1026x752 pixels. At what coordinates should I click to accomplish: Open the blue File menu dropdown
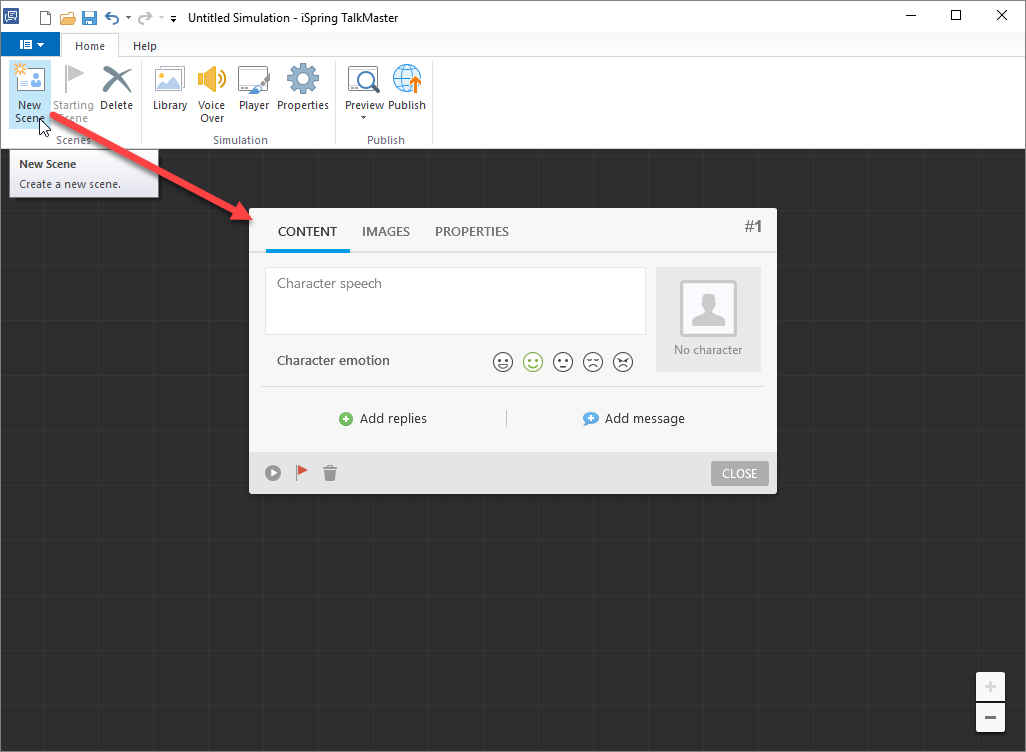click(30, 45)
